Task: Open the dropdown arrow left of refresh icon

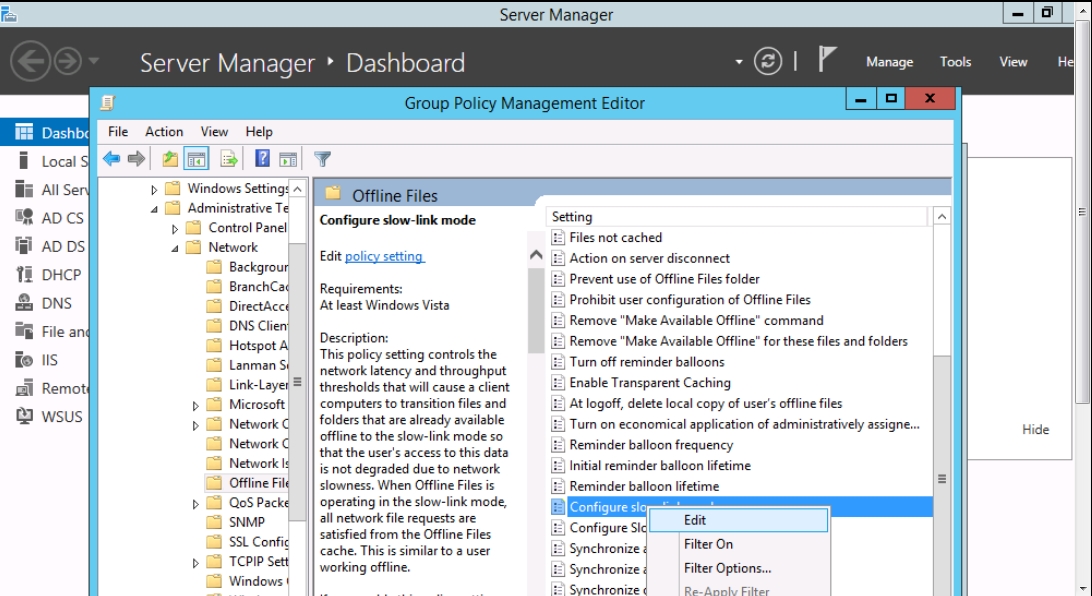Action: (x=739, y=62)
